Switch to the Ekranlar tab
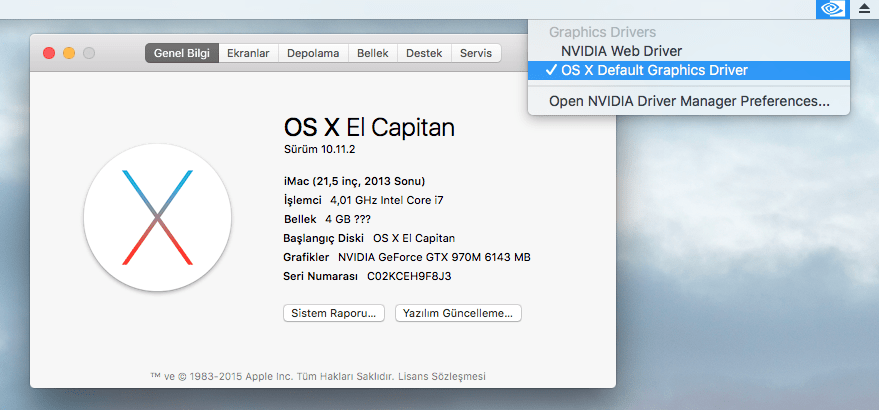This screenshot has width=879, height=410. point(248,53)
